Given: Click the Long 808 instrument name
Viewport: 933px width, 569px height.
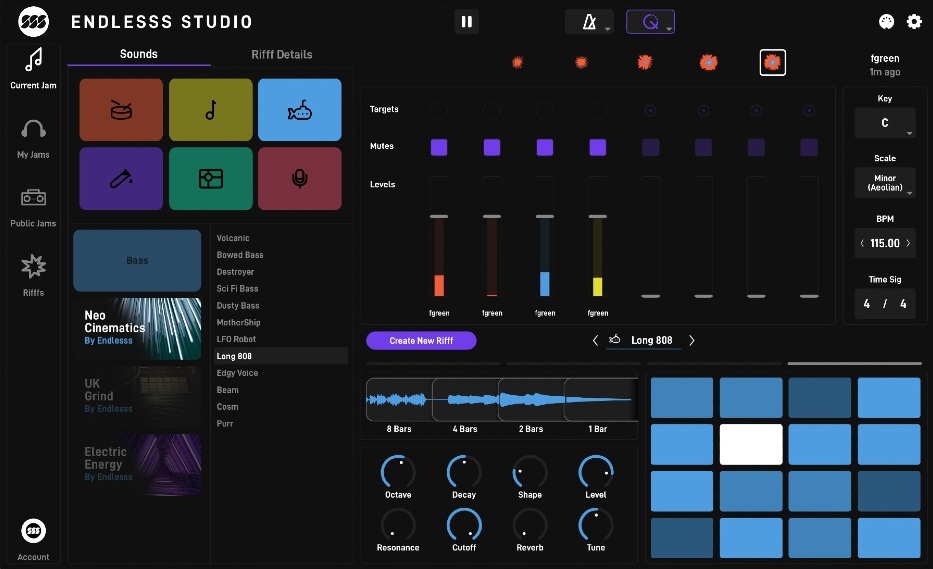Looking at the screenshot, I should [652, 340].
